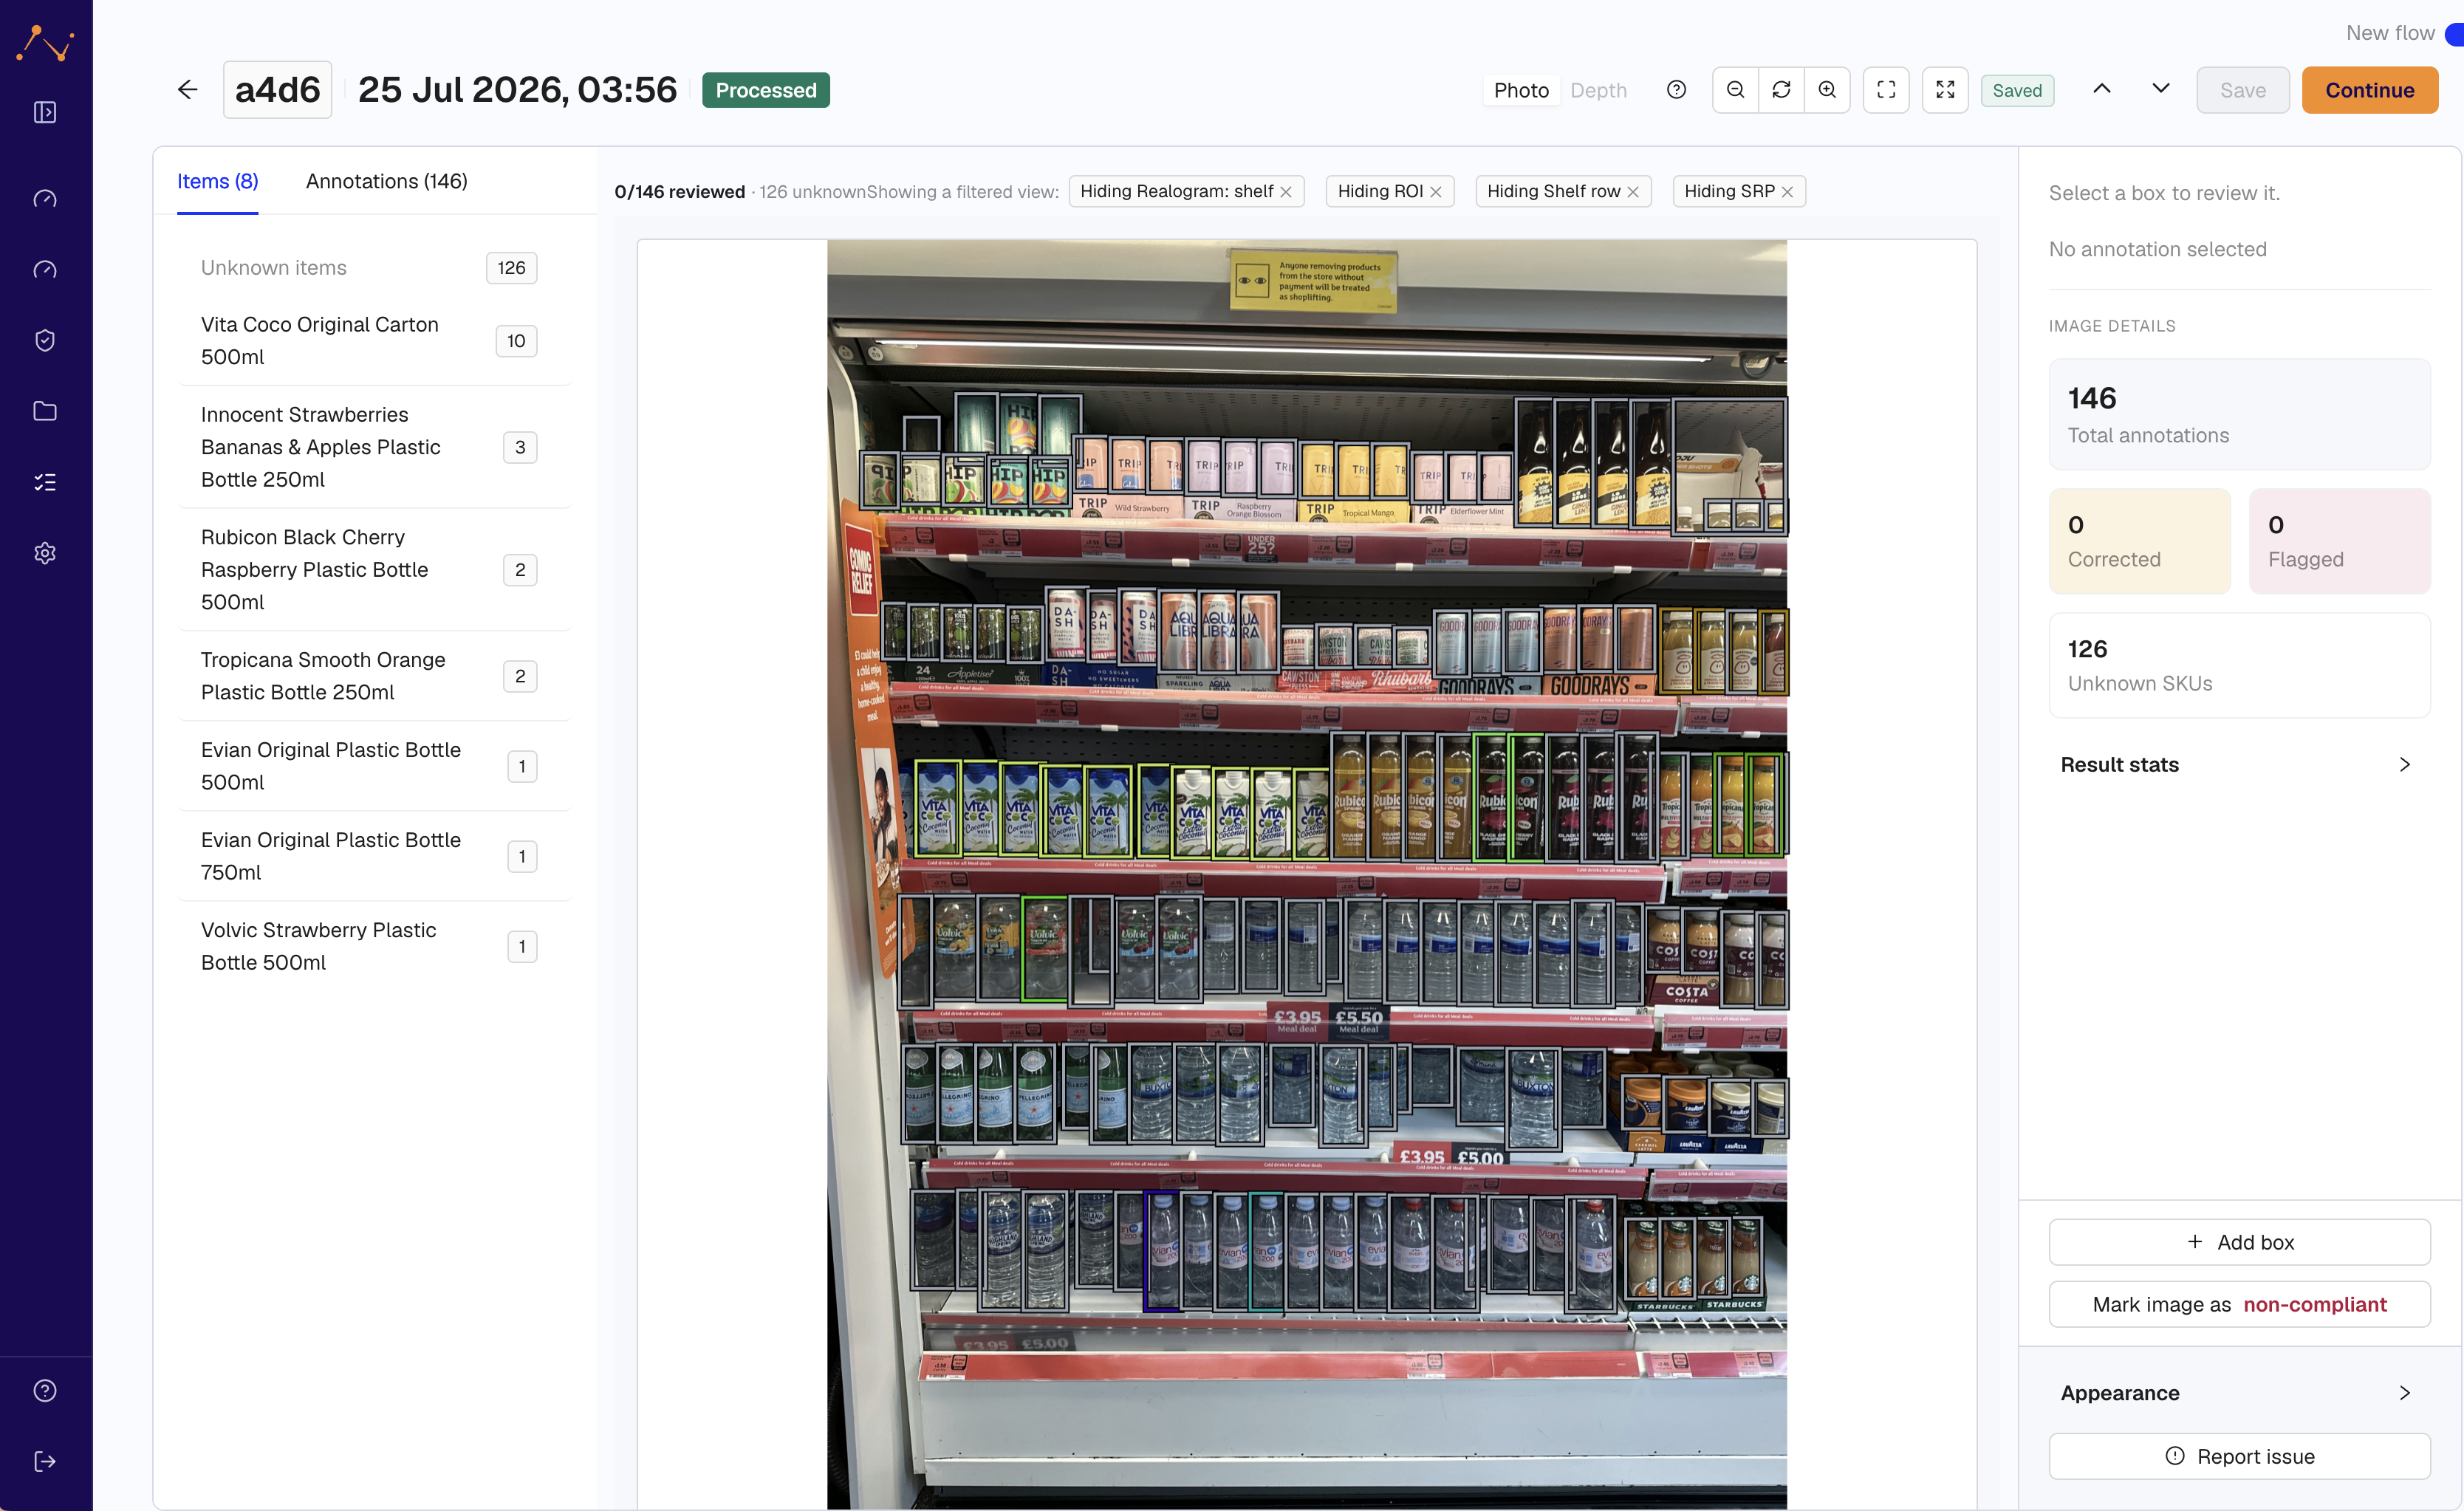Click the app logo in the sidebar

coord(45,44)
